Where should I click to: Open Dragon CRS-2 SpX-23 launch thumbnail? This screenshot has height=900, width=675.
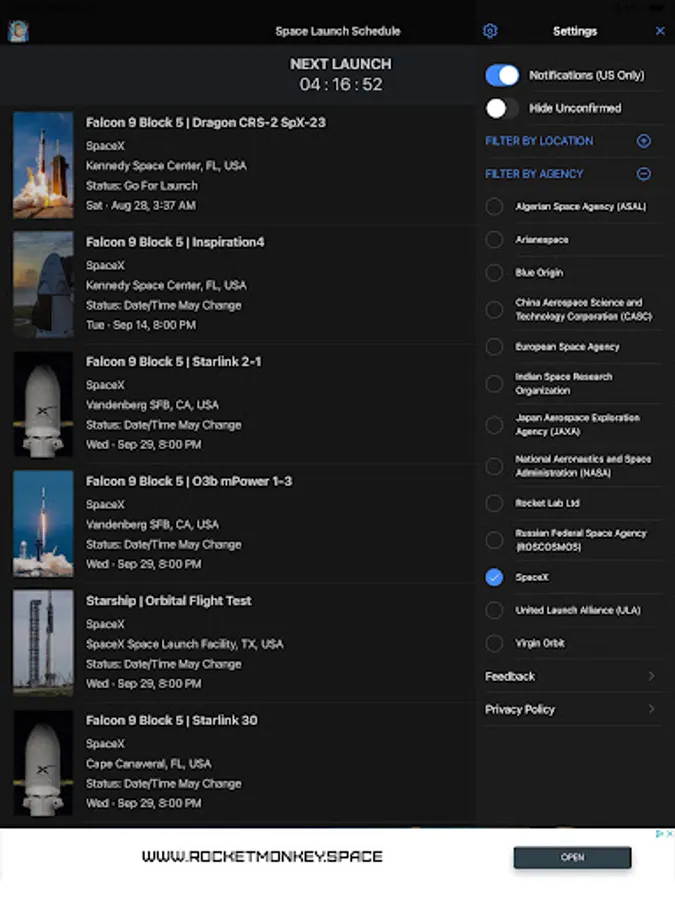44,165
